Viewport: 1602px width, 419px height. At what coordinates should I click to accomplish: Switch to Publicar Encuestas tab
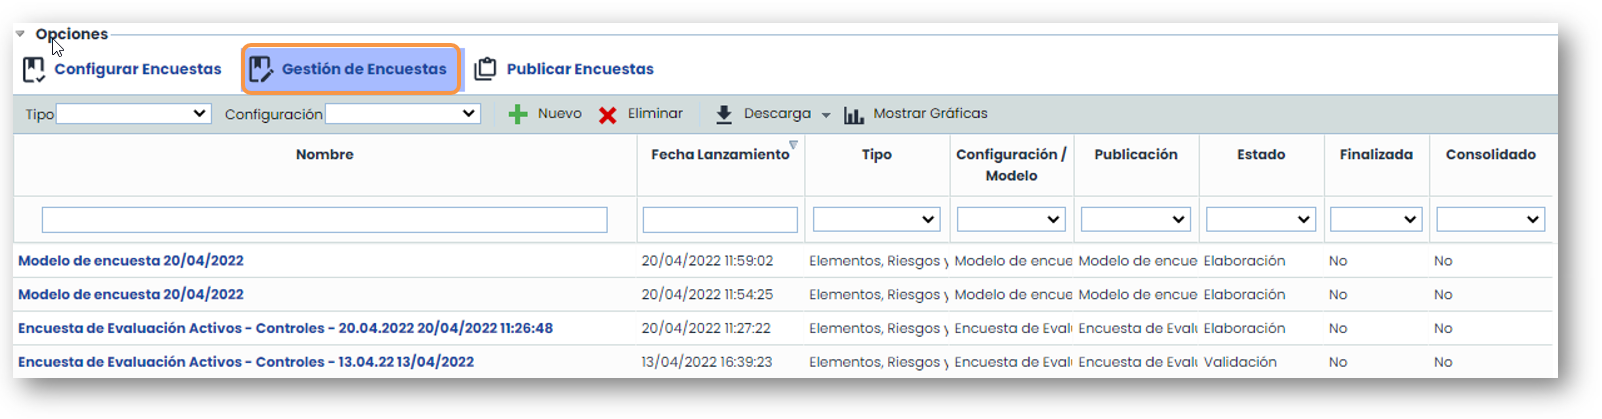pos(579,69)
